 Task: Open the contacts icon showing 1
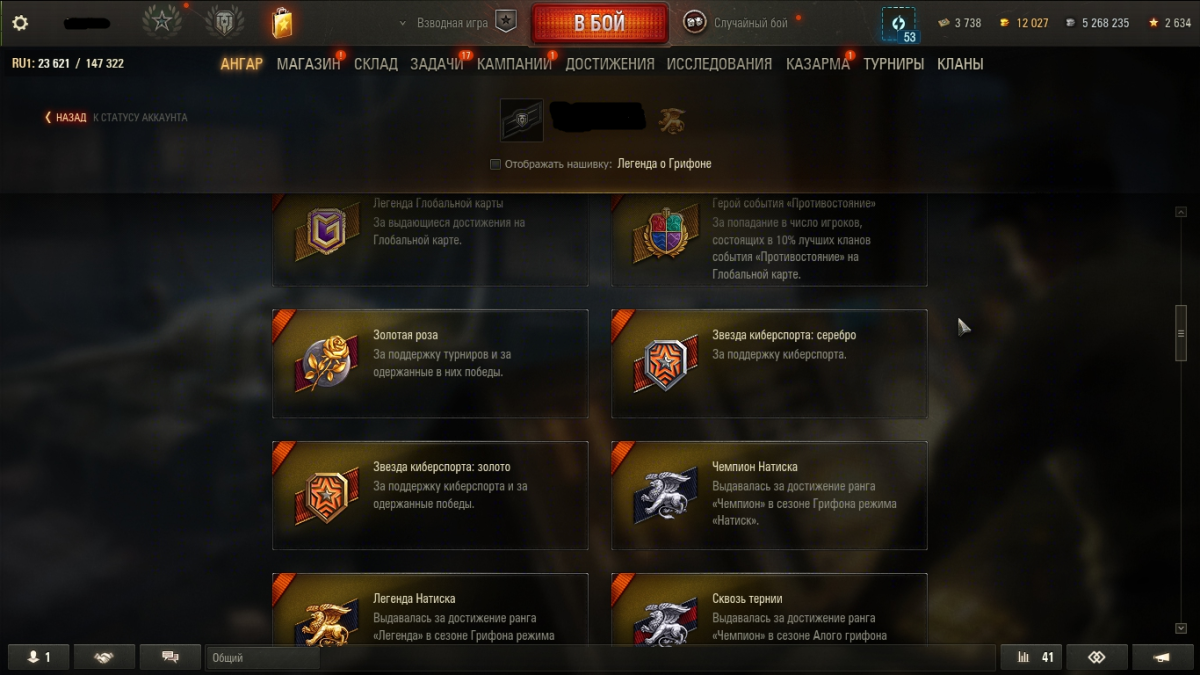37,657
